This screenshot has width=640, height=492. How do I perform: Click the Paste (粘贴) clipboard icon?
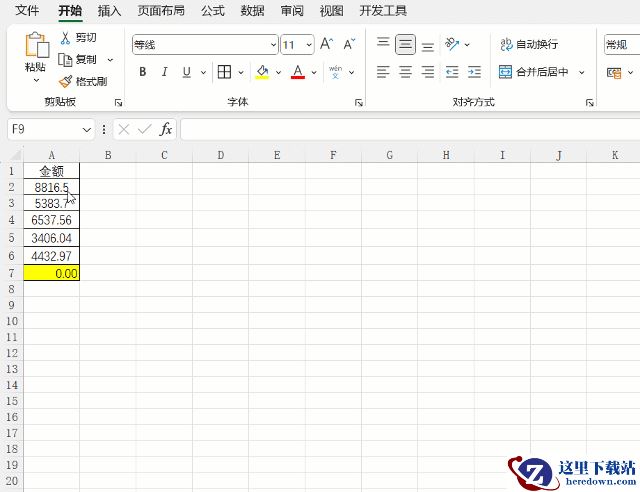pos(36,46)
